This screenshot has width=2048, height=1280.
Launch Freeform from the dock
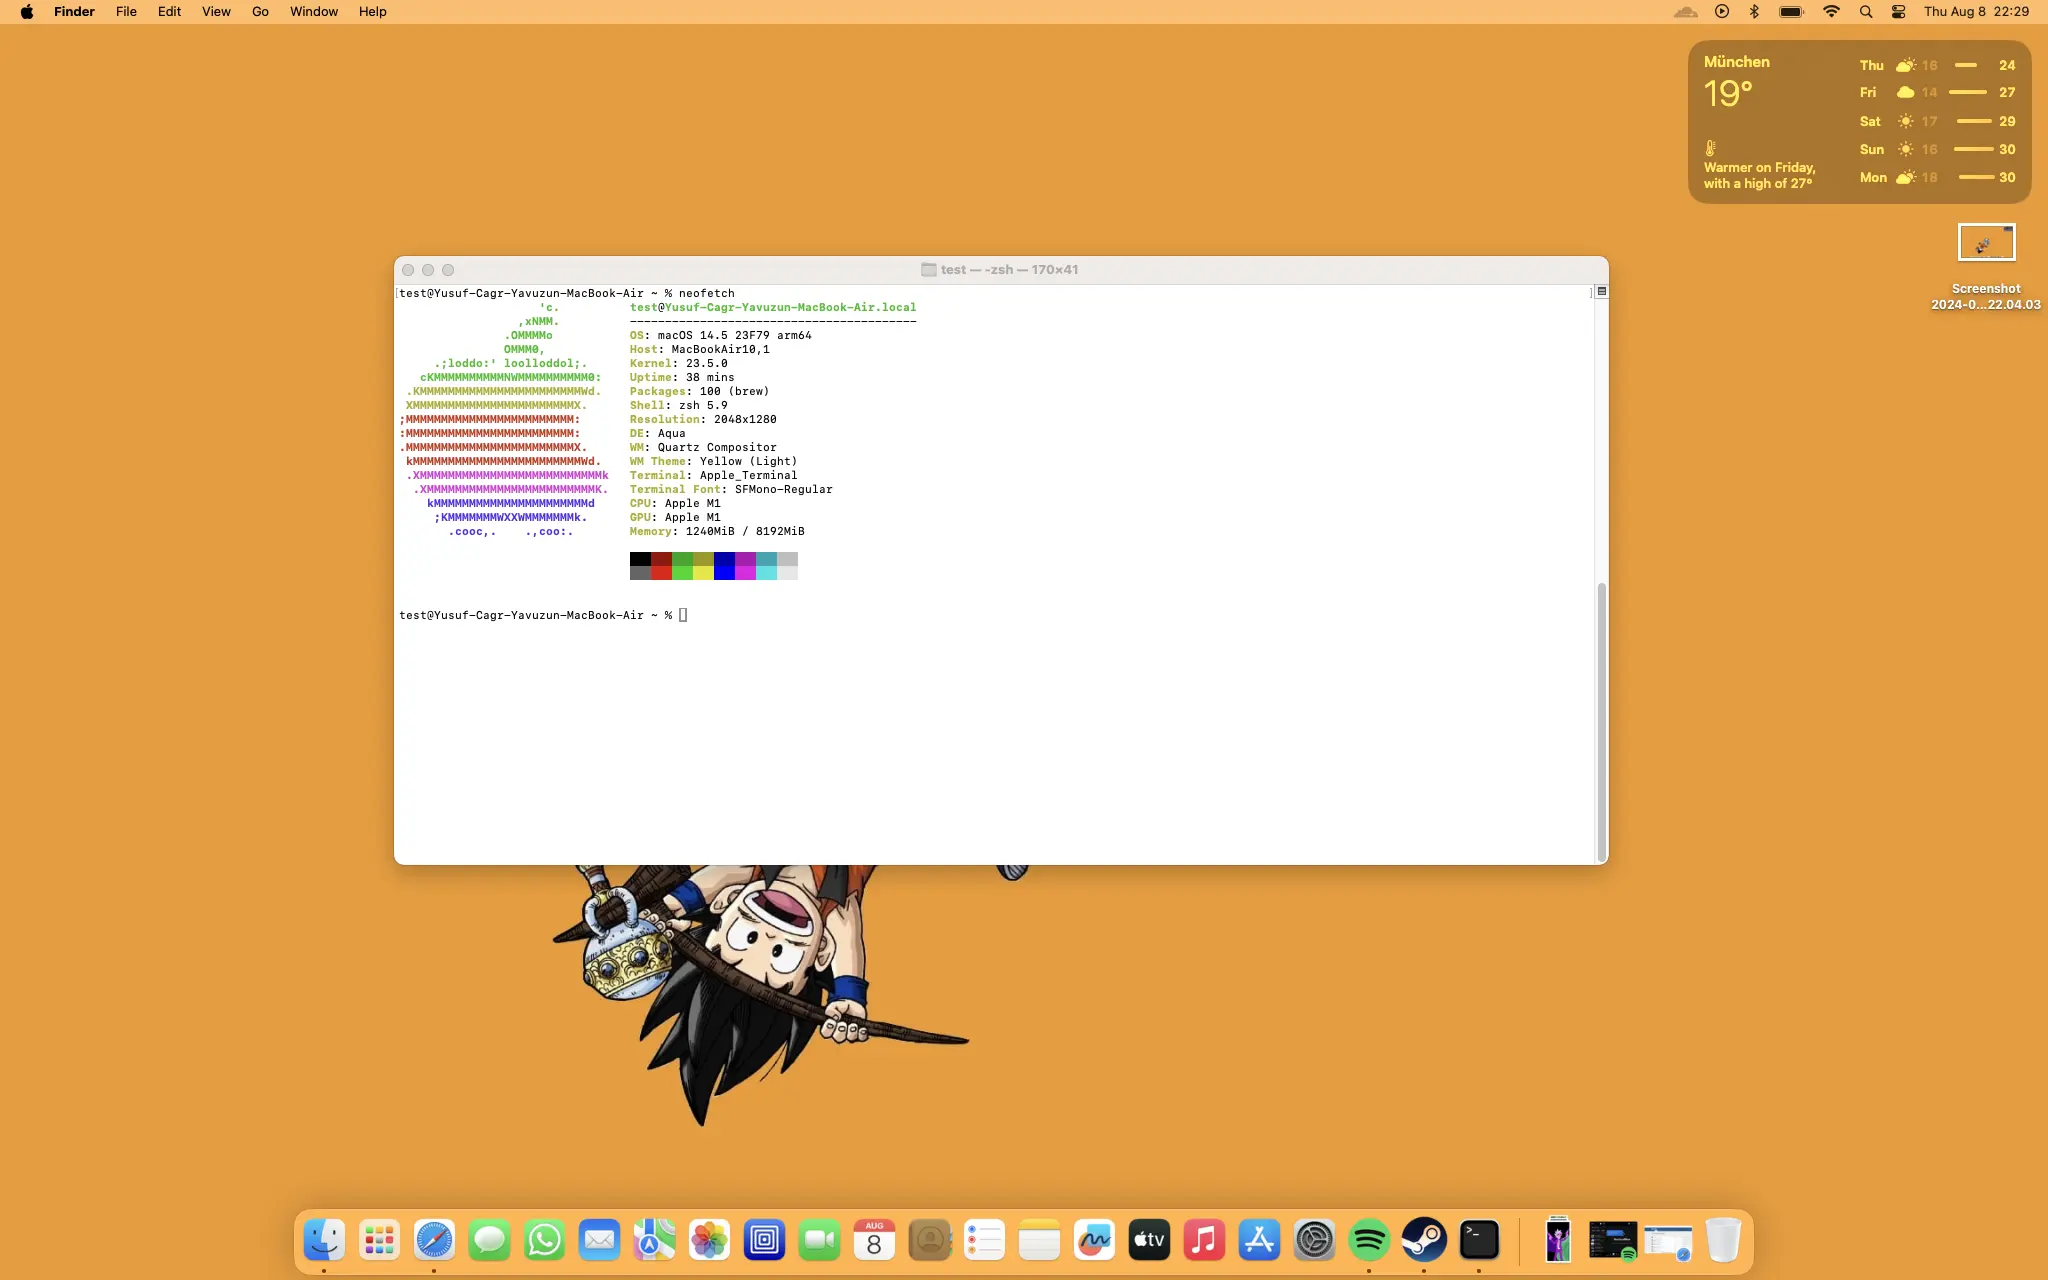coord(1094,1240)
